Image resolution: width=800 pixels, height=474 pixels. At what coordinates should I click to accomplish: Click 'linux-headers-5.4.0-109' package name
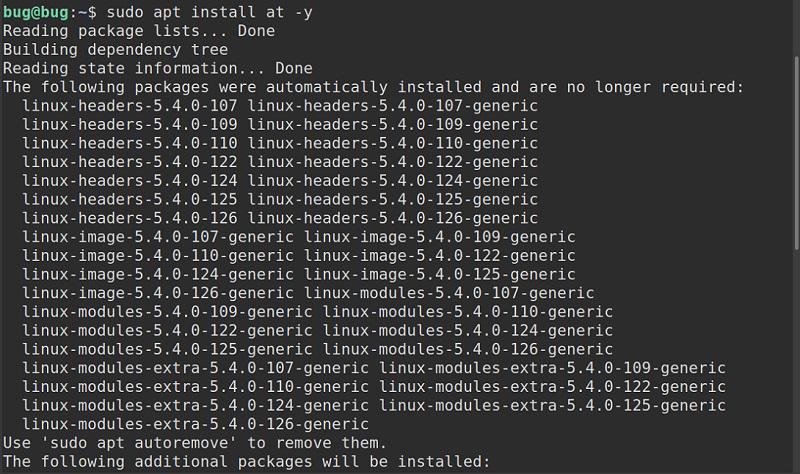(130, 124)
